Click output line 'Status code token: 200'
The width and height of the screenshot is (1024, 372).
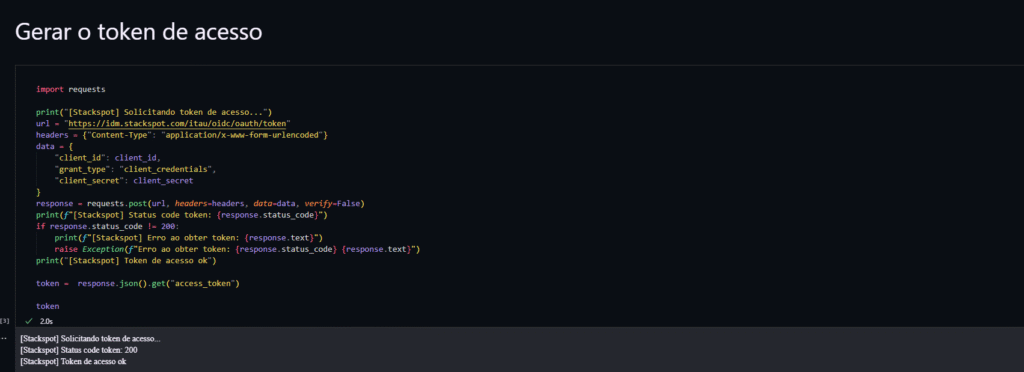(78, 350)
